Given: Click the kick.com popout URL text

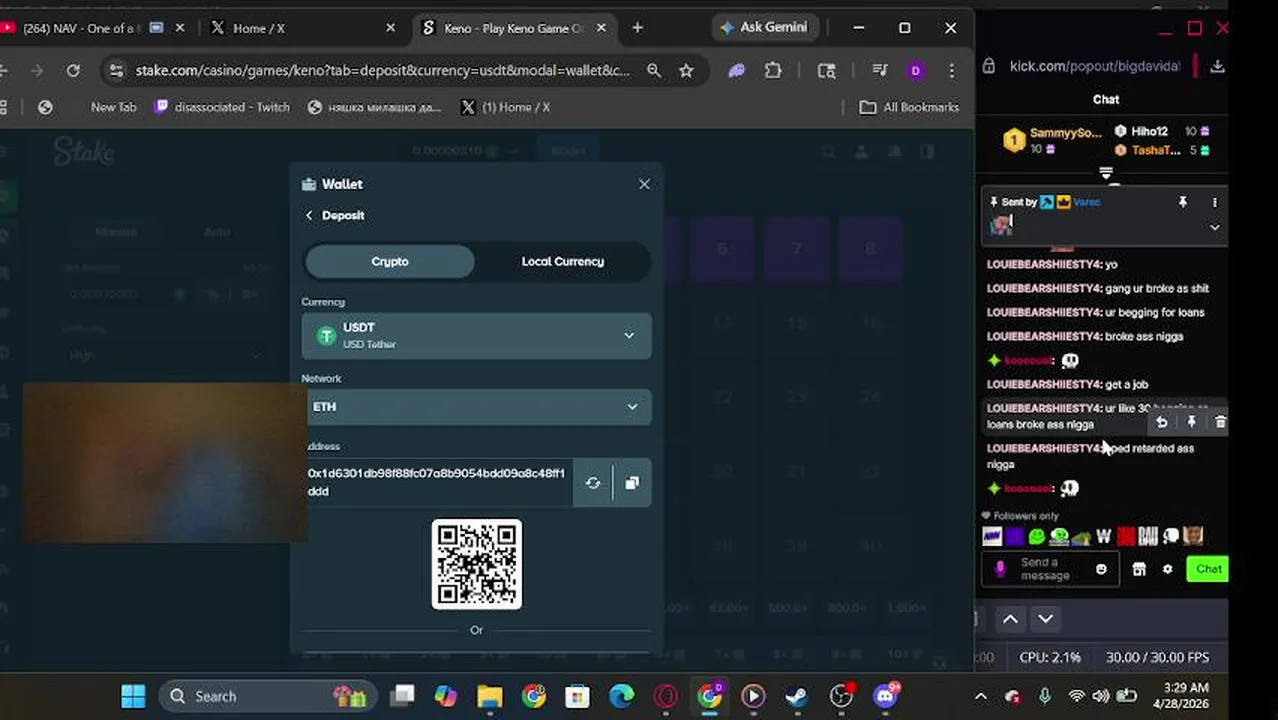Looking at the screenshot, I should [1094, 66].
